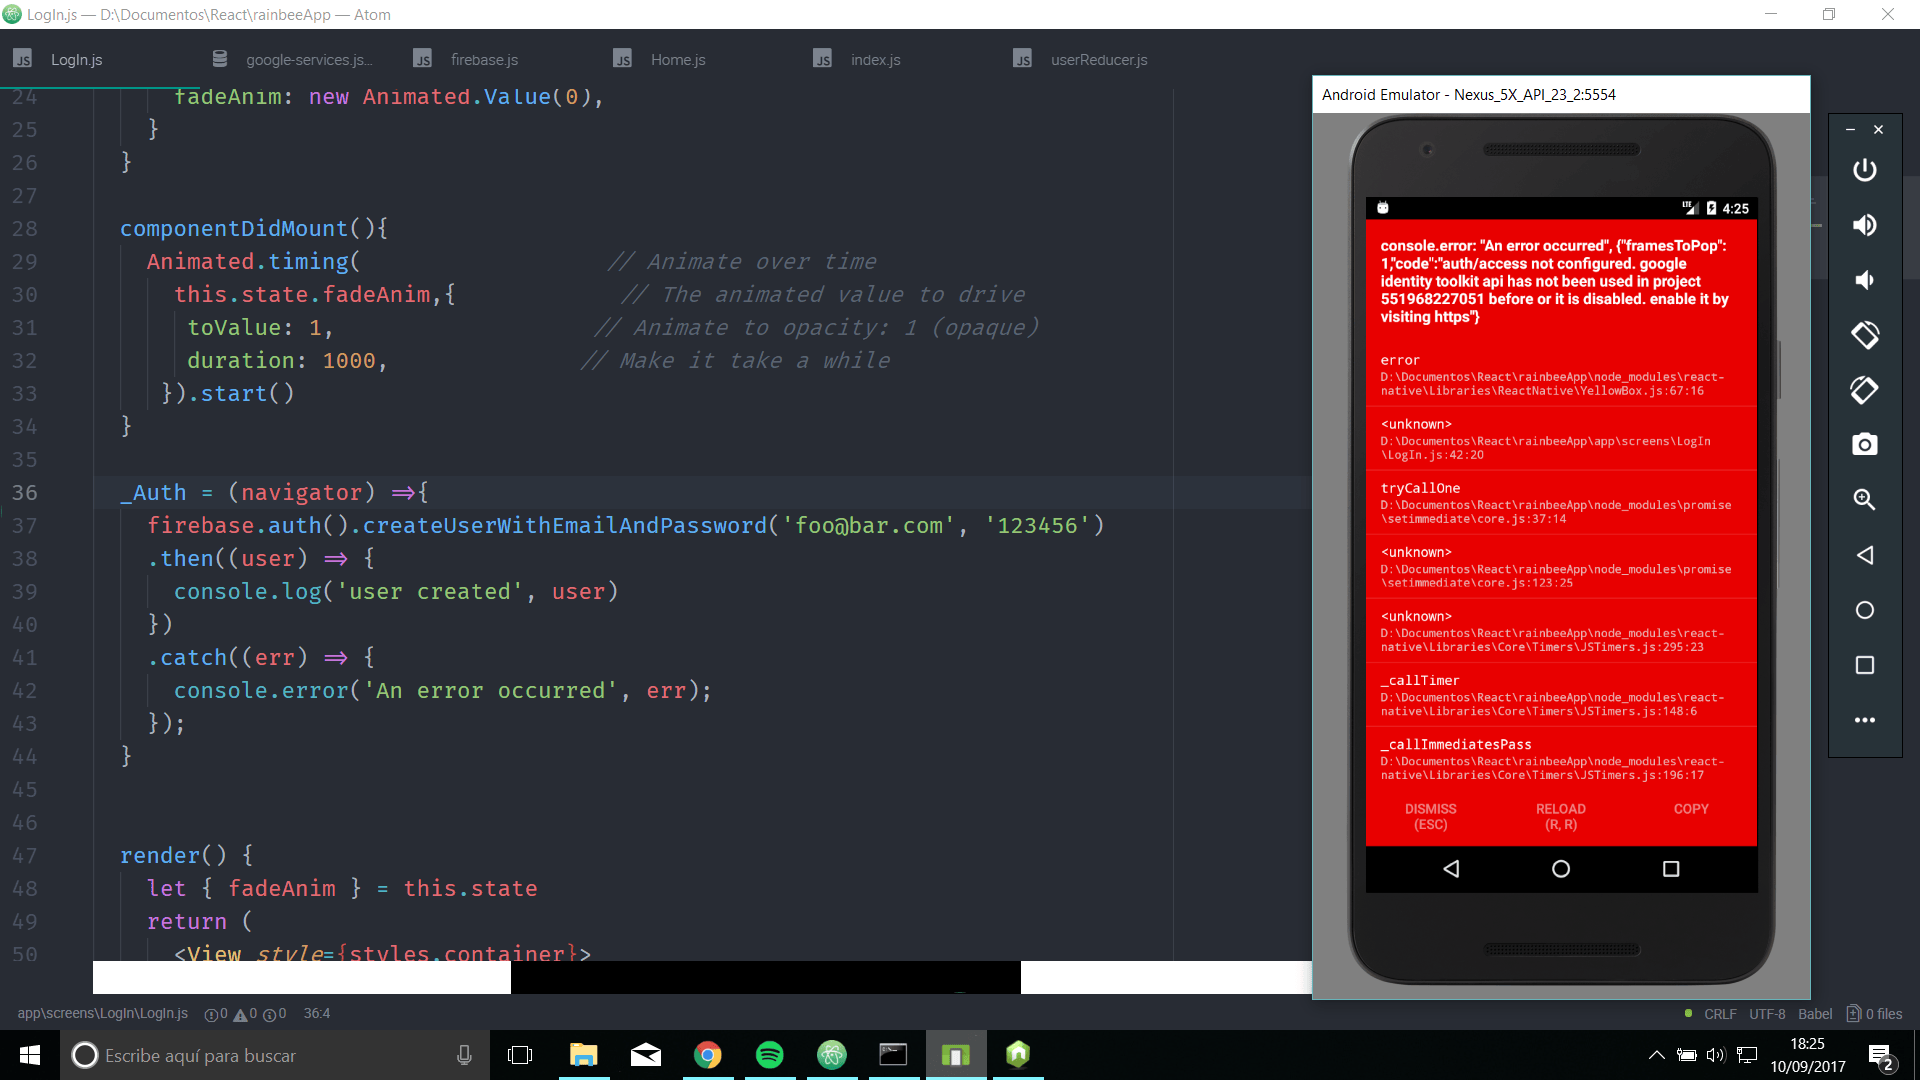1920x1080 pixels.
Task: Click line number 36 in the editor gutter
Action: tap(25, 493)
